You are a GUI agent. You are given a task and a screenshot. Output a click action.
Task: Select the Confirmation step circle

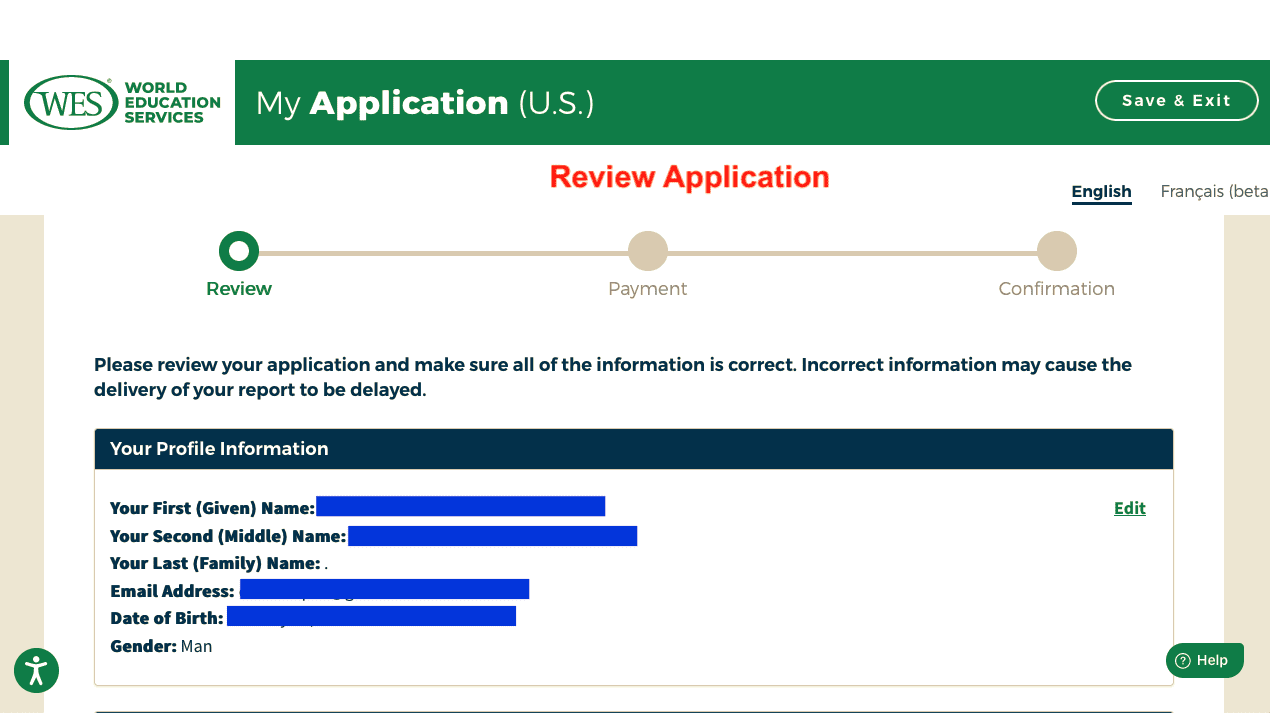coord(1056,251)
